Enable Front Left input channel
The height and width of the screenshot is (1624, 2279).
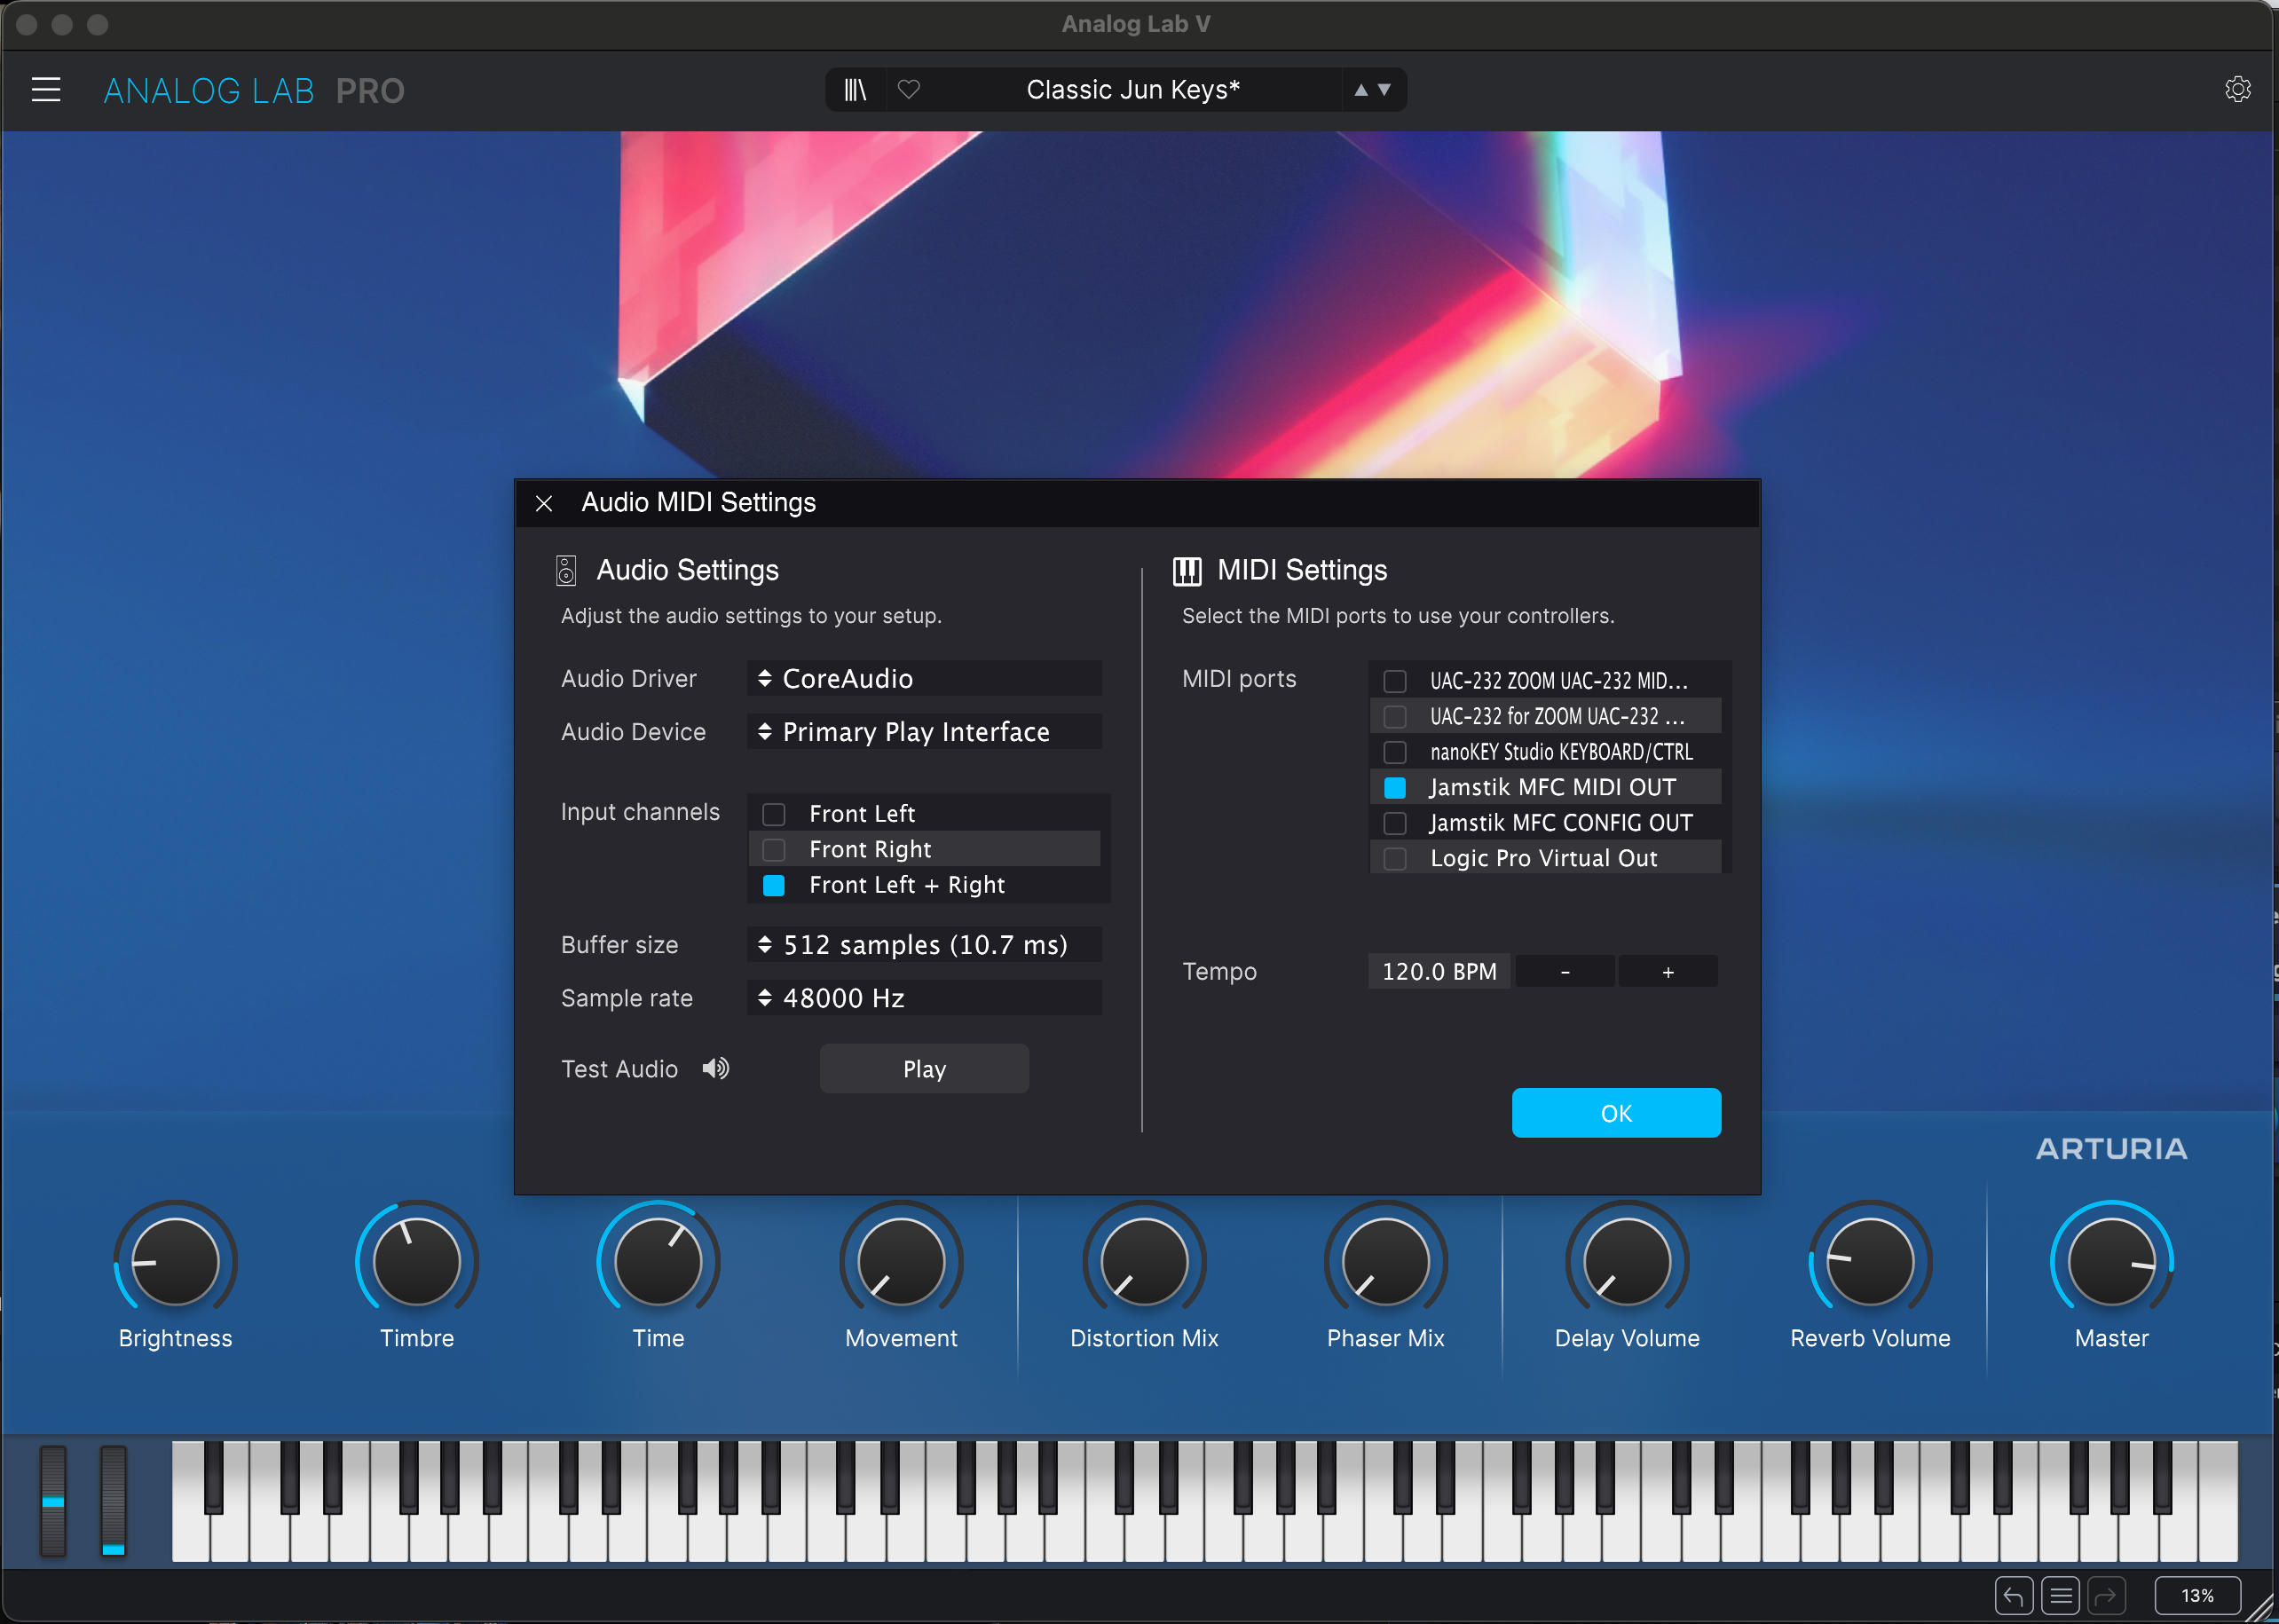tap(774, 814)
